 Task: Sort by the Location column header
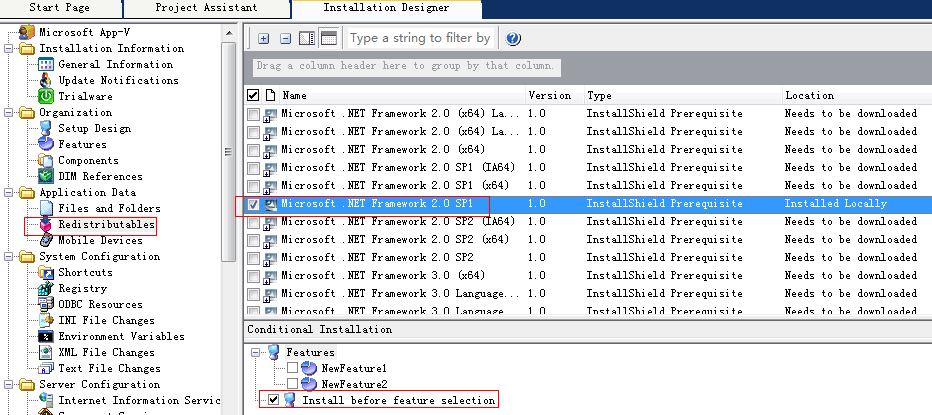click(857, 95)
